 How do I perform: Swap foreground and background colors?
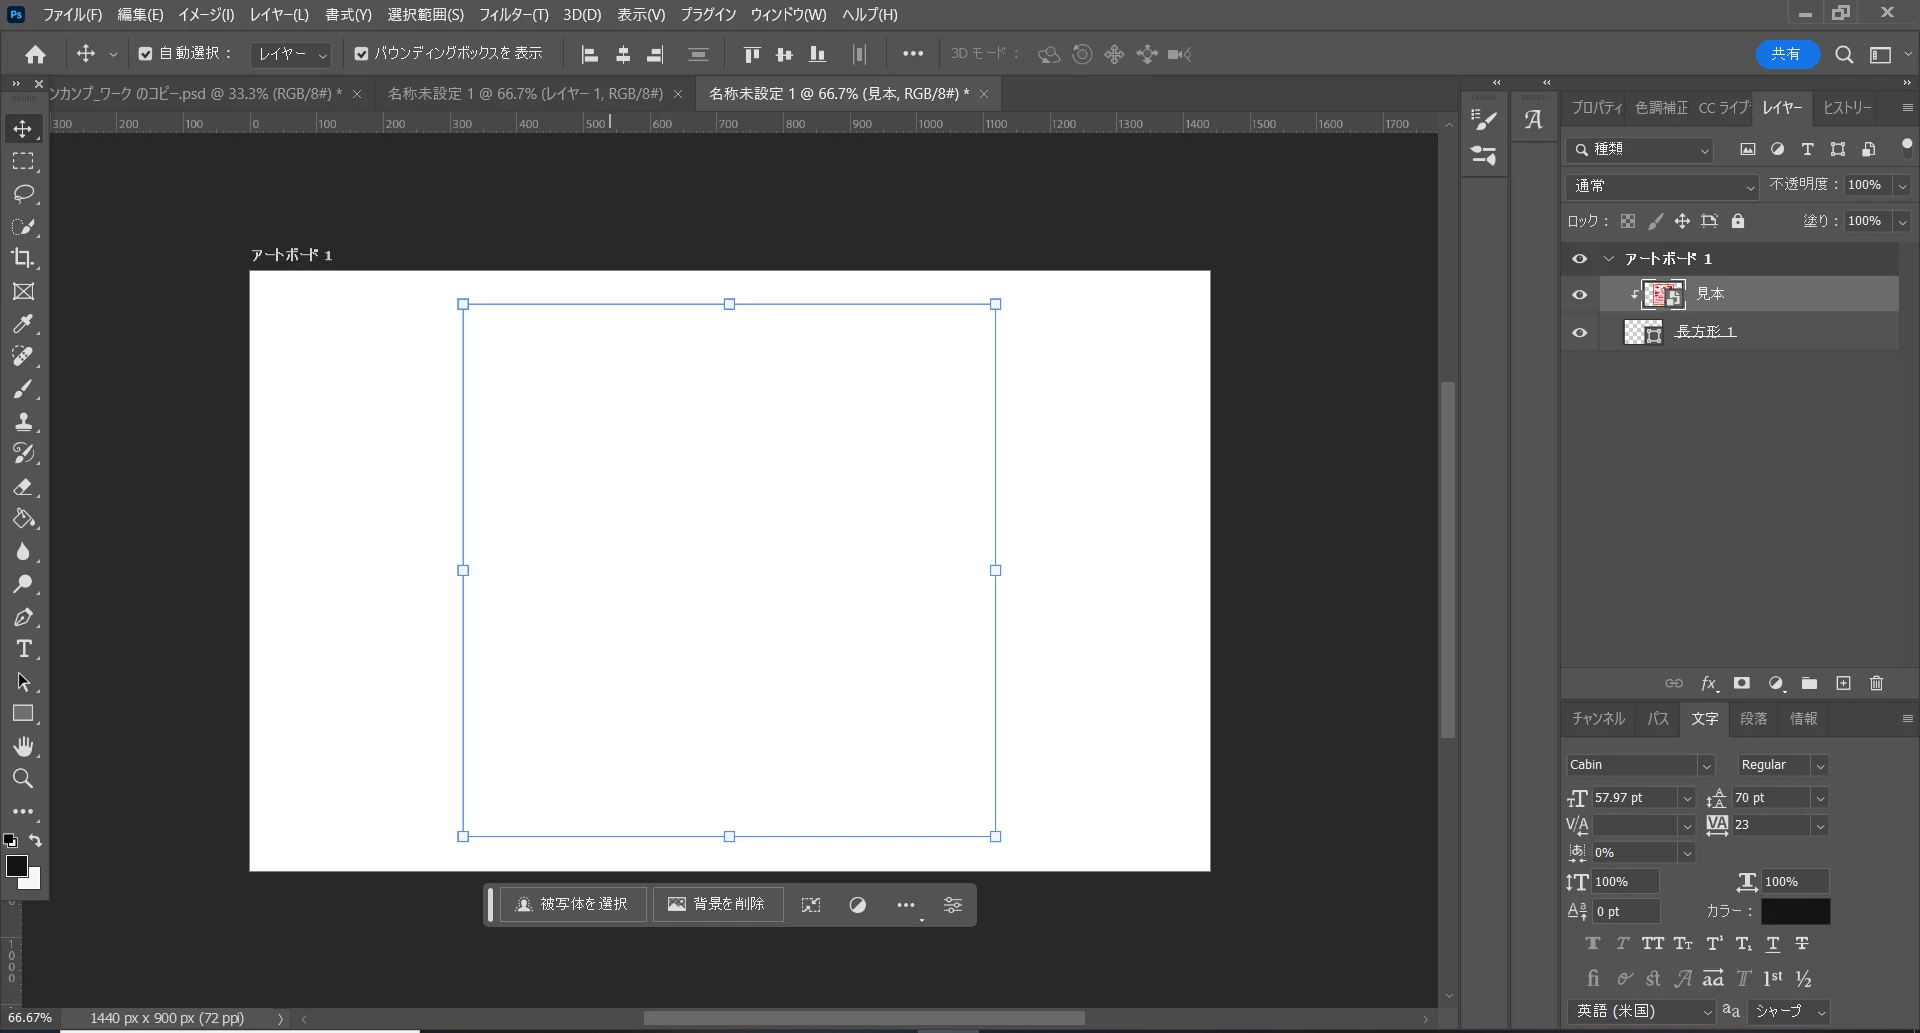pos(35,840)
